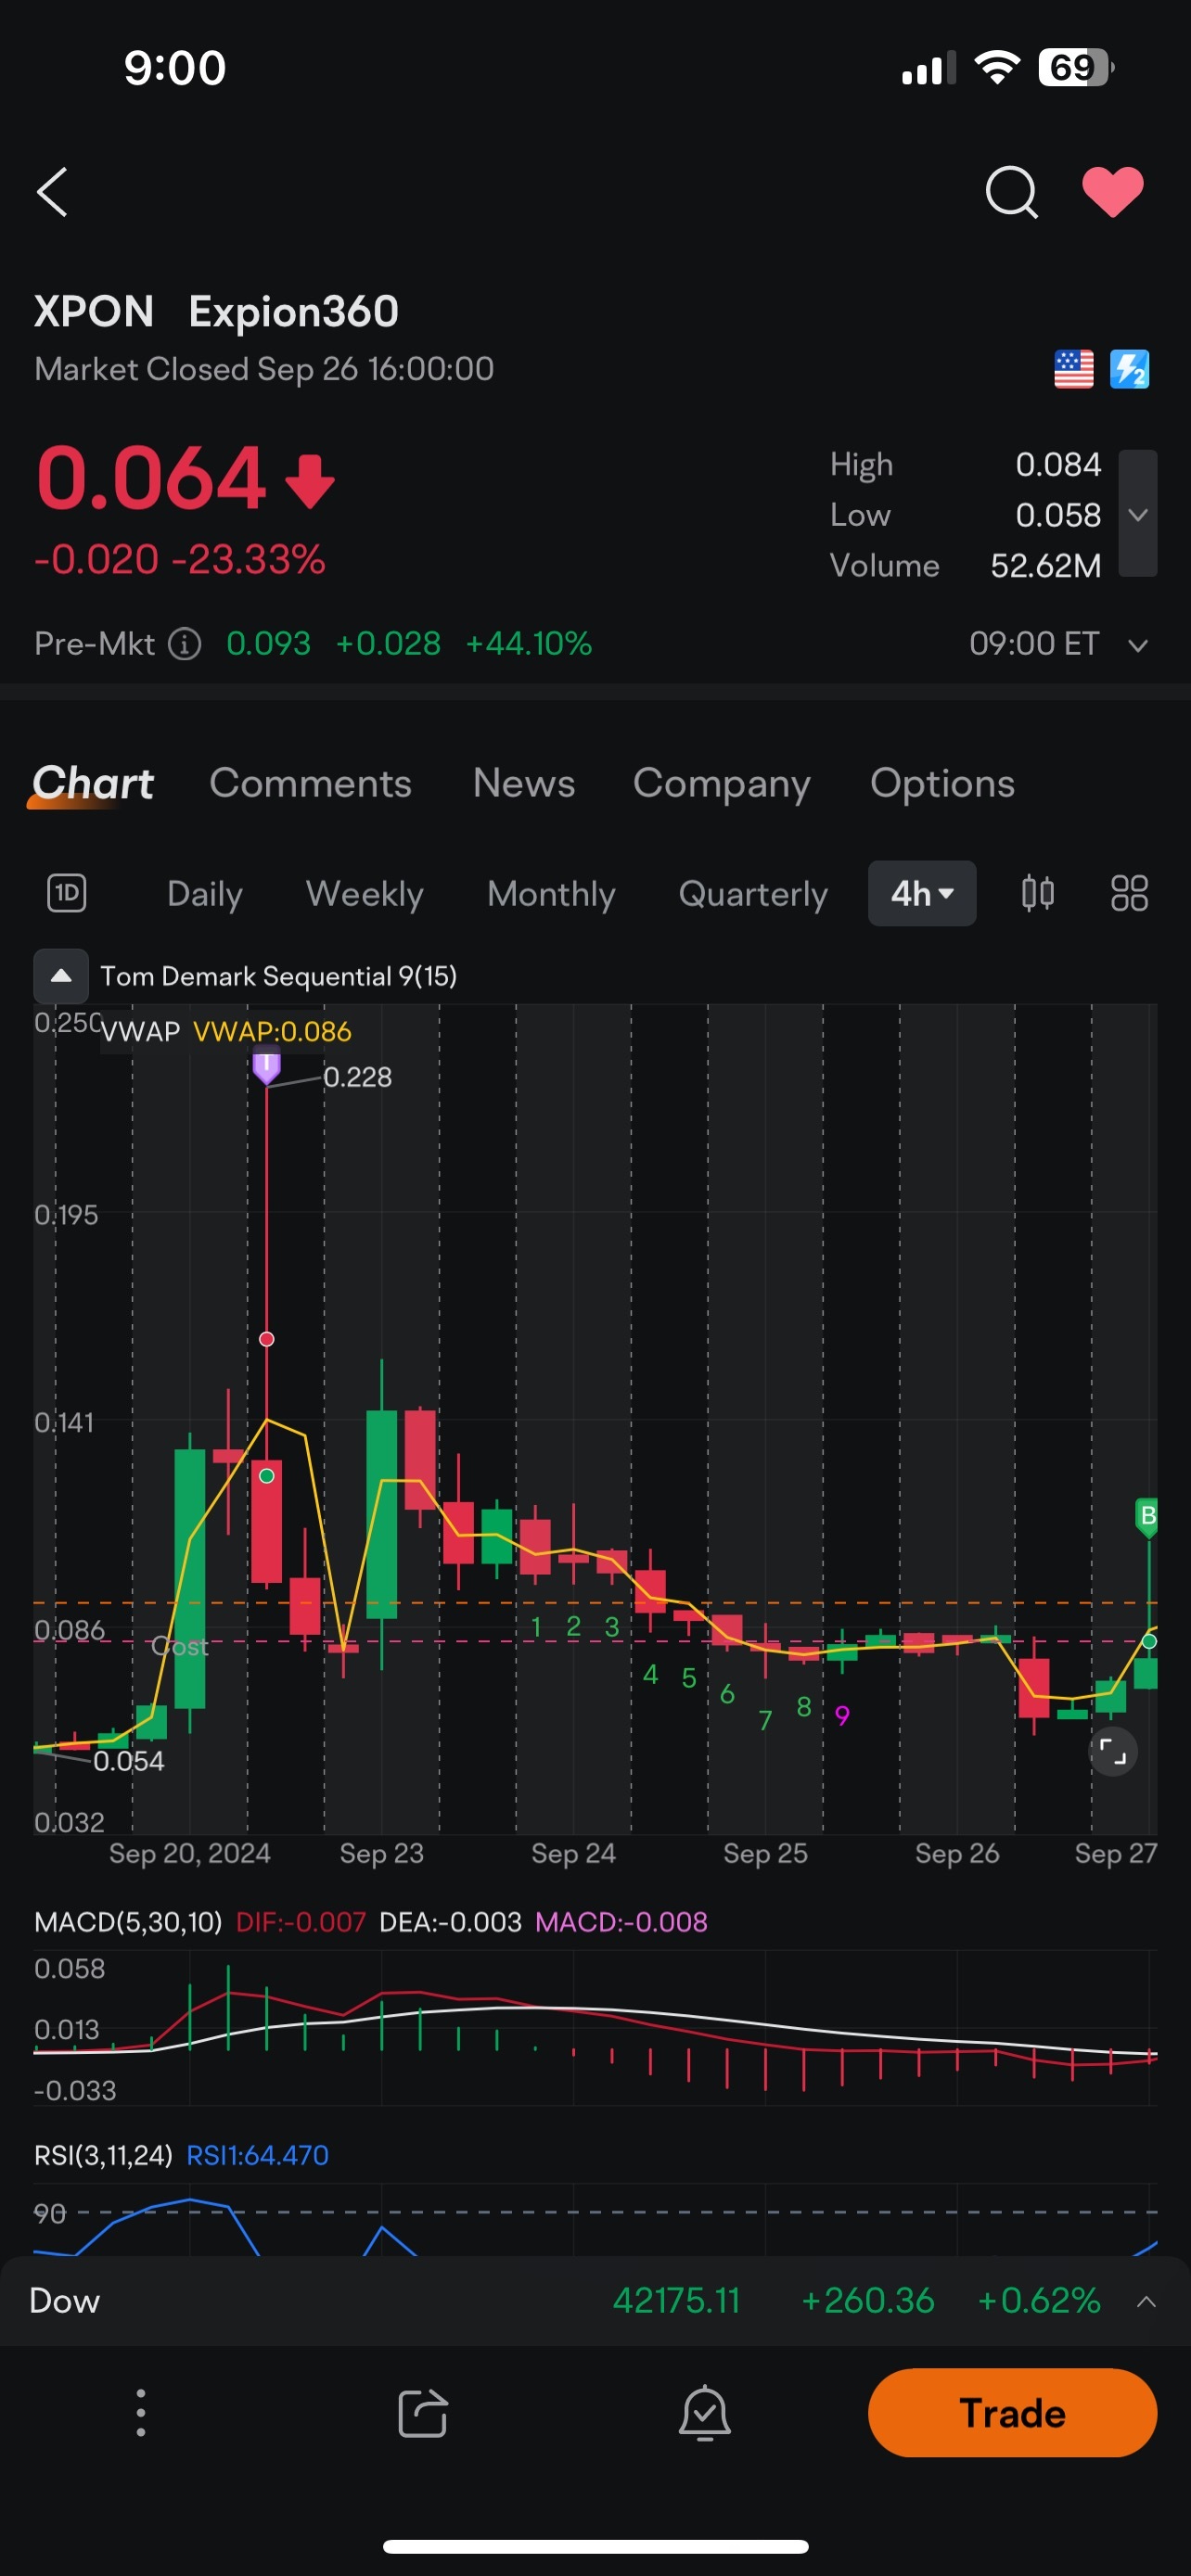
Task: Switch to the Chart tab
Action: point(93,783)
